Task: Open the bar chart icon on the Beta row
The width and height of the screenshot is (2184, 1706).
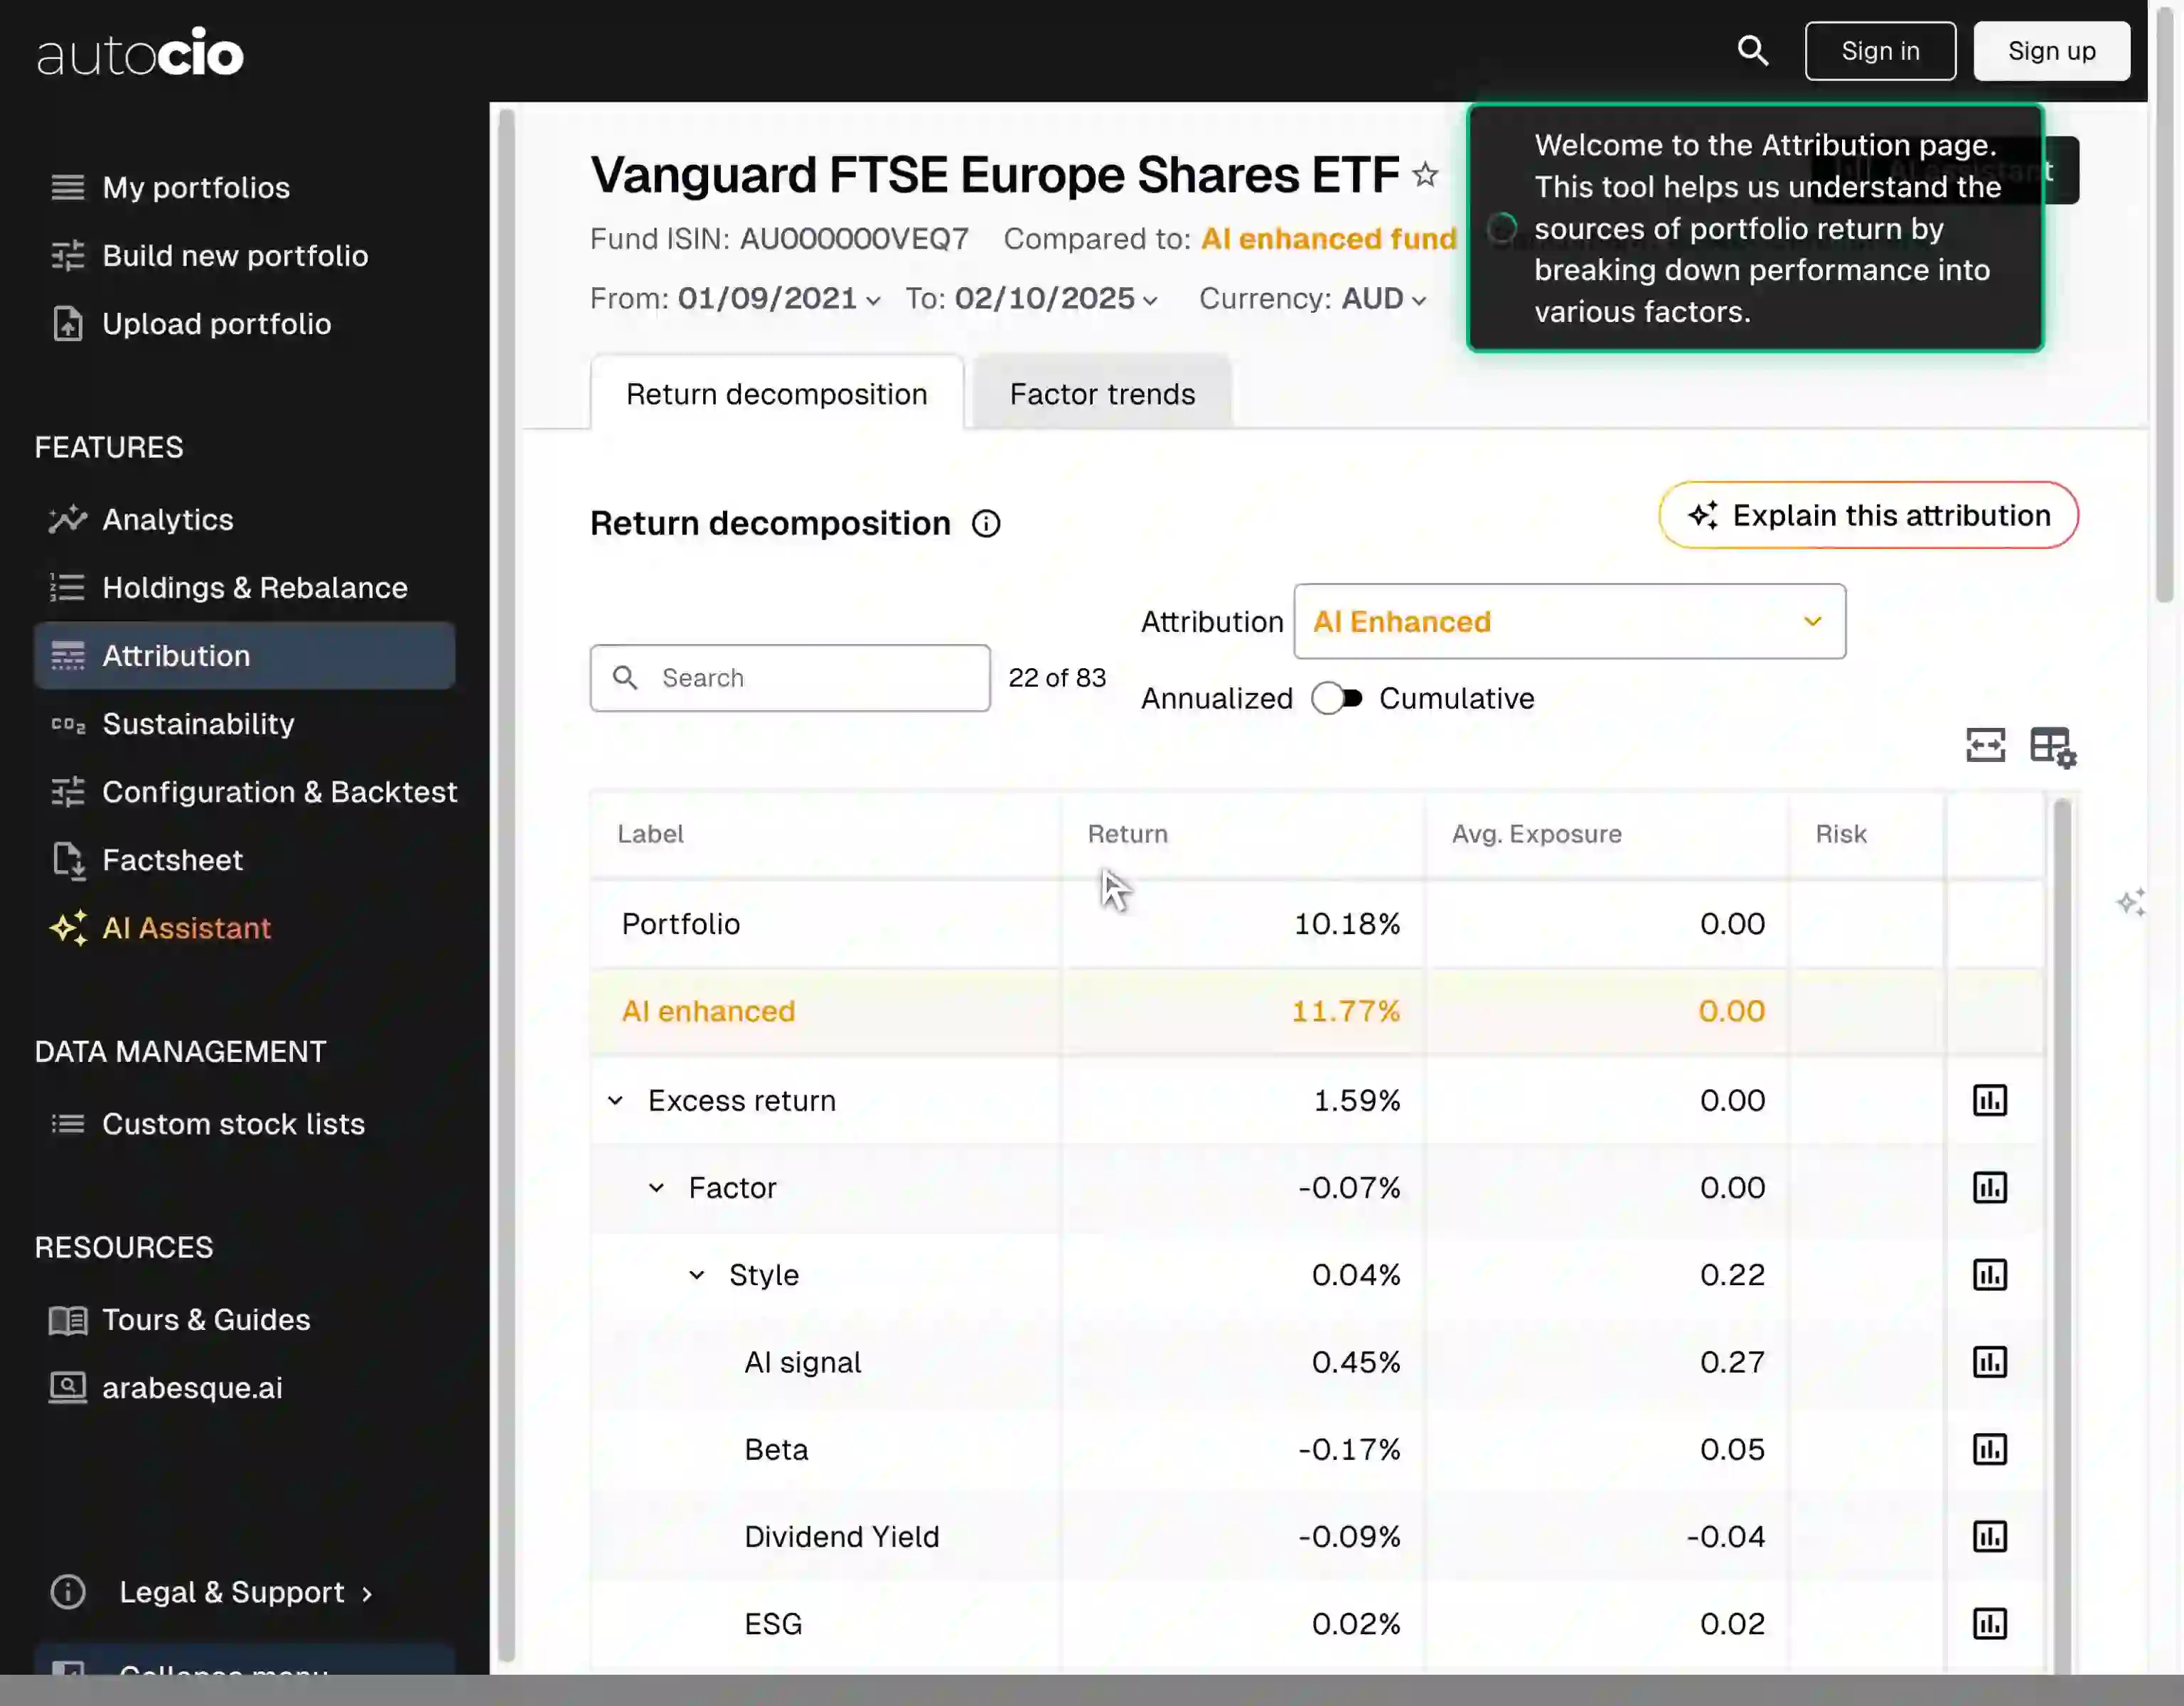Action: (1990, 1449)
